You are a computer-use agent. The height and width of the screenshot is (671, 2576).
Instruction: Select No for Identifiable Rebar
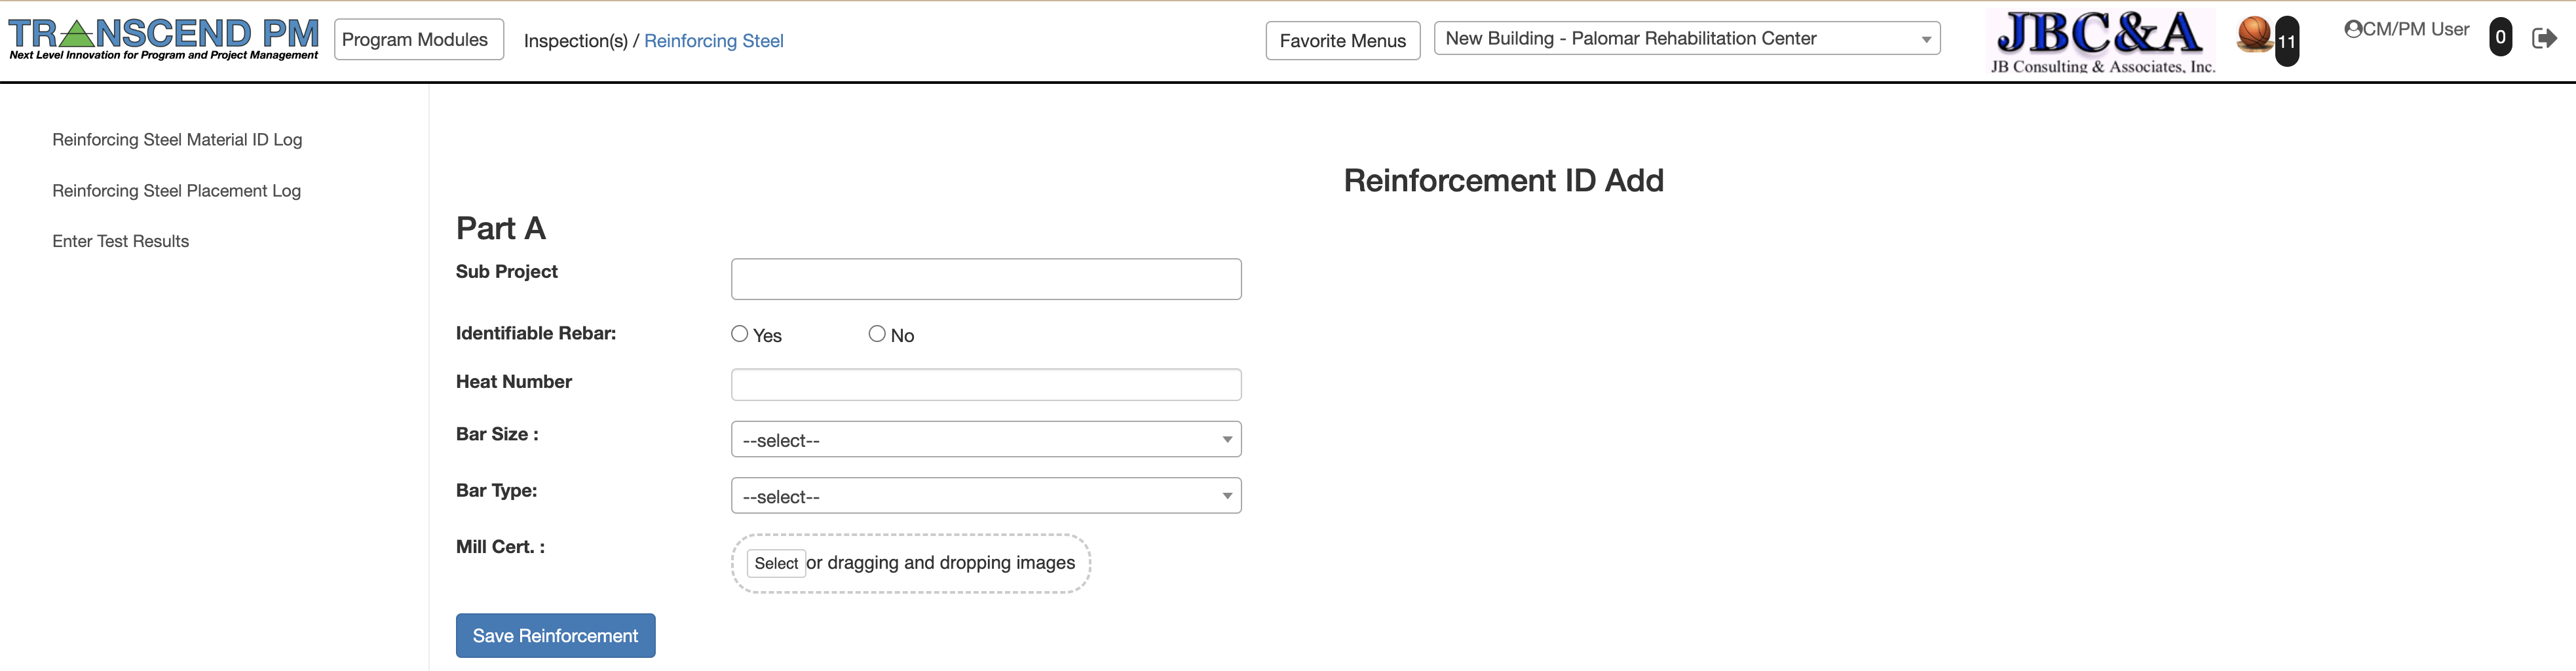click(x=877, y=334)
